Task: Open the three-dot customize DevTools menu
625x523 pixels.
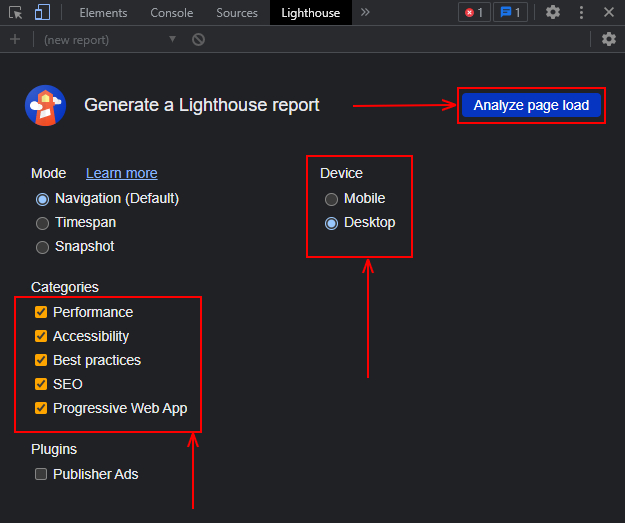Action: pos(581,12)
